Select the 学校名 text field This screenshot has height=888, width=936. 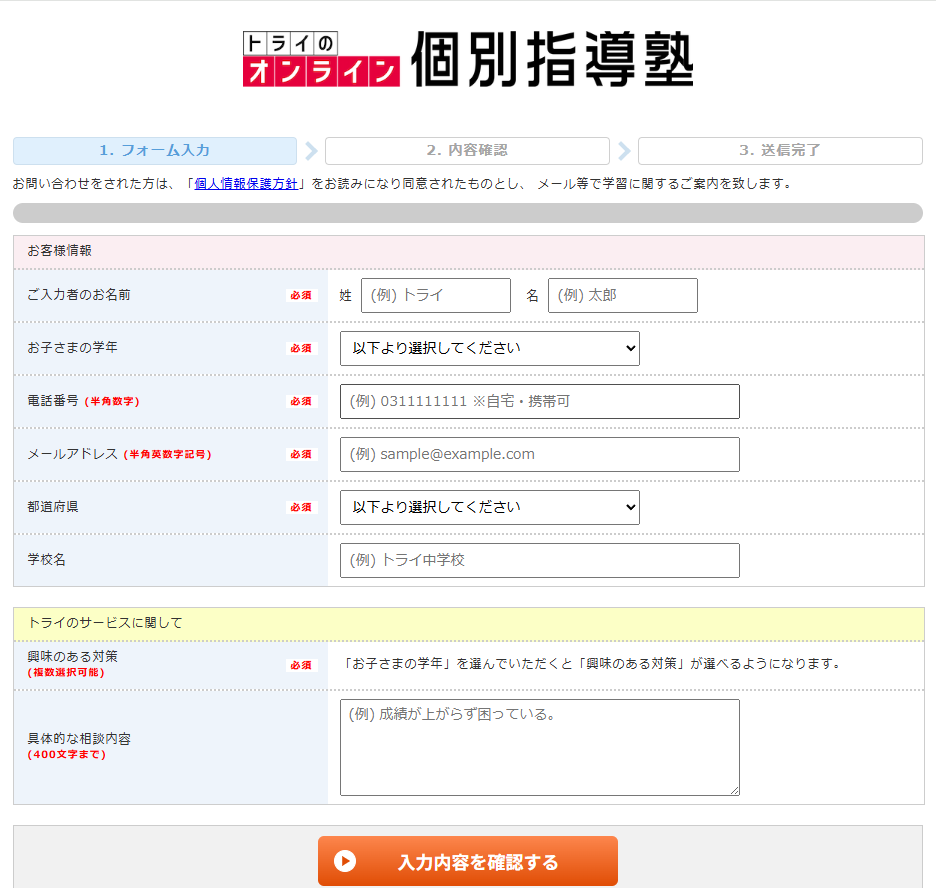pos(539,560)
